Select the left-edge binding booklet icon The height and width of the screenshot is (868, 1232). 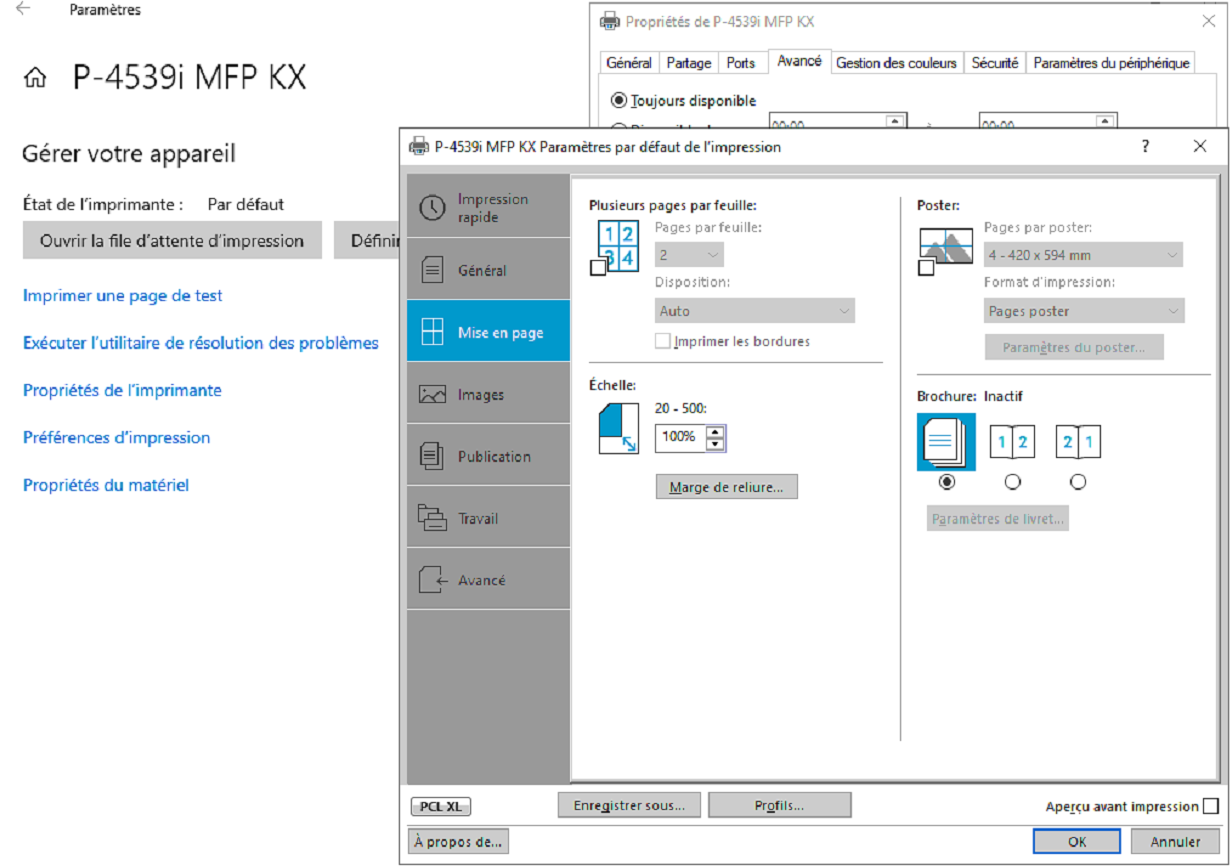tap(1012, 441)
